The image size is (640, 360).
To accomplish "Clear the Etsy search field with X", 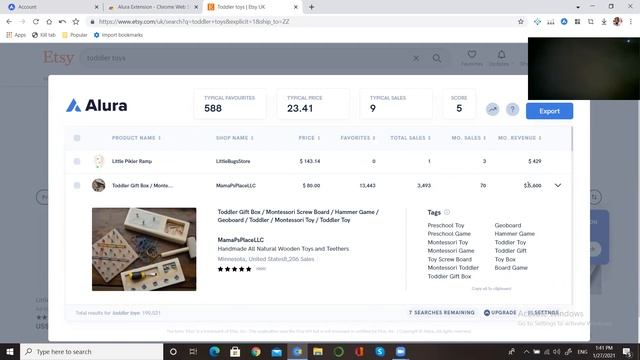I will [416, 58].
